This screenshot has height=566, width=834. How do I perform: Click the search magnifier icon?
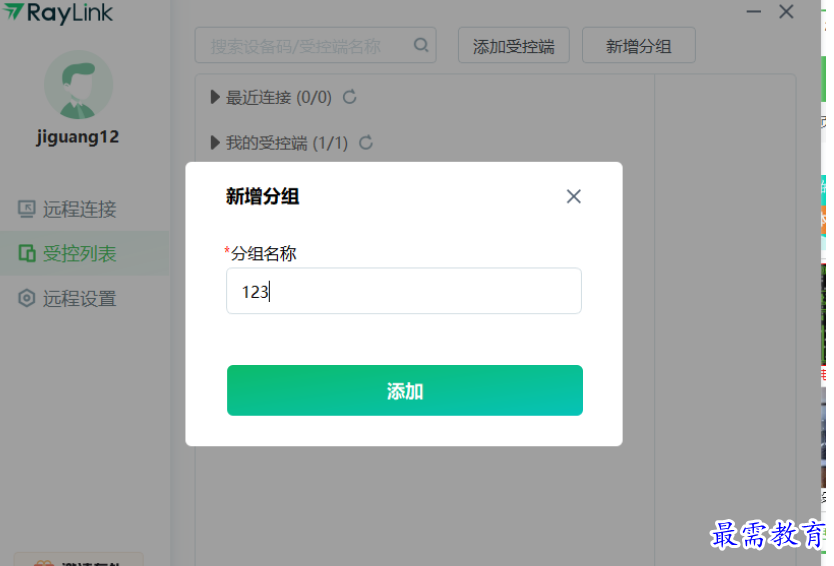click(x=421, y=45)
